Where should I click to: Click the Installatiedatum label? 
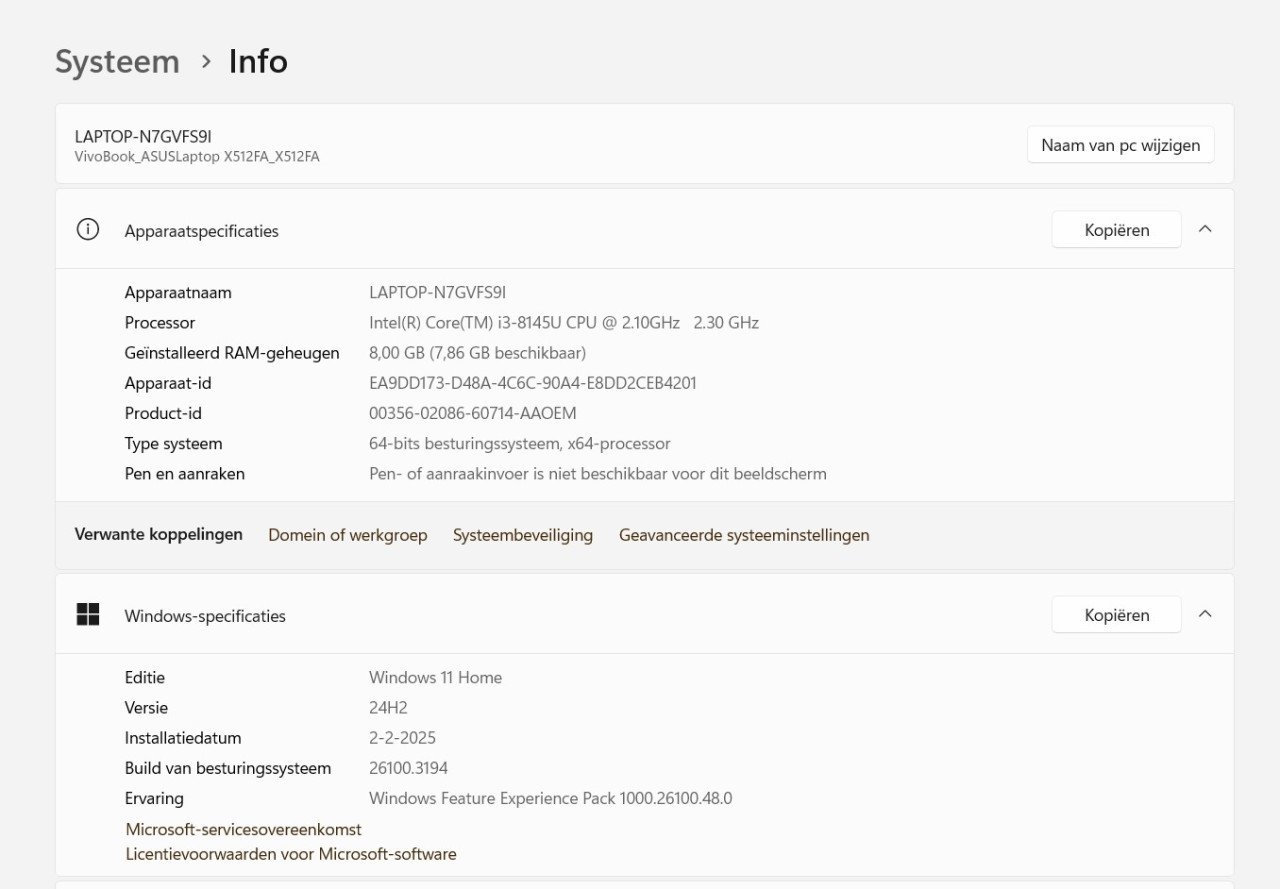click(183, 738)
